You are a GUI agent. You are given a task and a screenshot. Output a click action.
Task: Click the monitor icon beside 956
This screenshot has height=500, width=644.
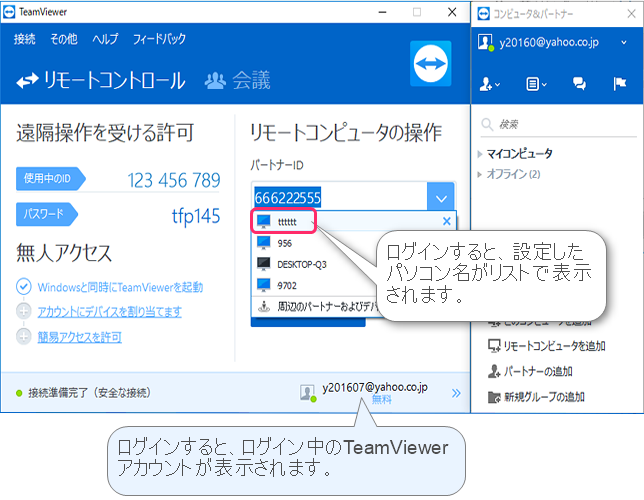tap(264, 243)
